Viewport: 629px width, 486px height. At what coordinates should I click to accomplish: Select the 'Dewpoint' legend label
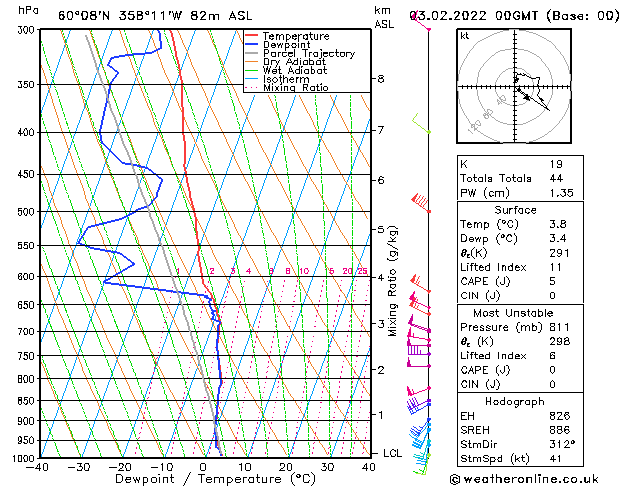(x=286, y=45)
